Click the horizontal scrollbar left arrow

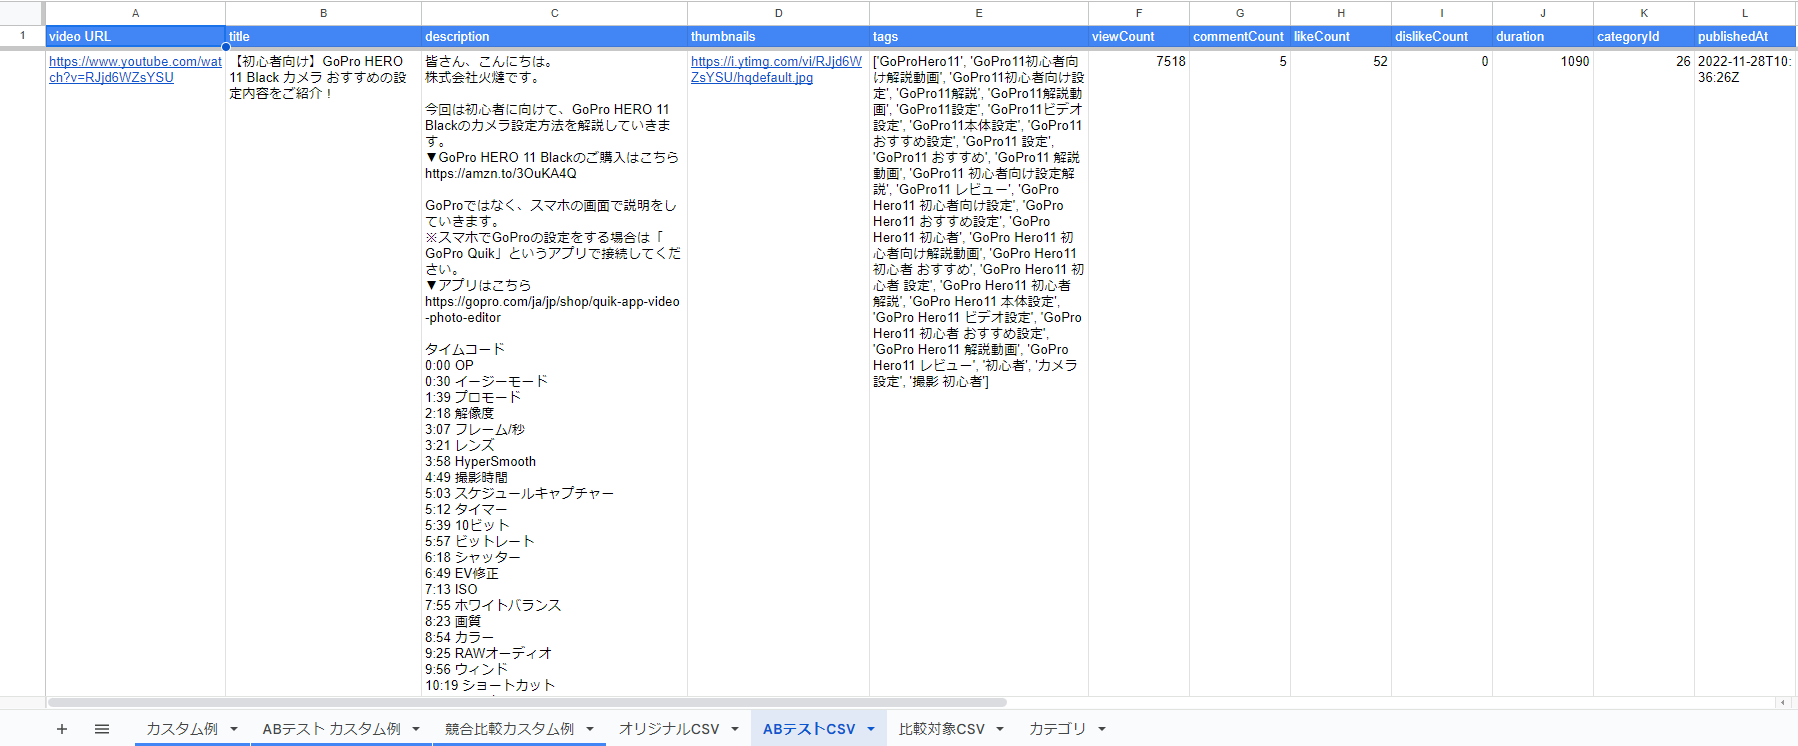pos(1782,702)
